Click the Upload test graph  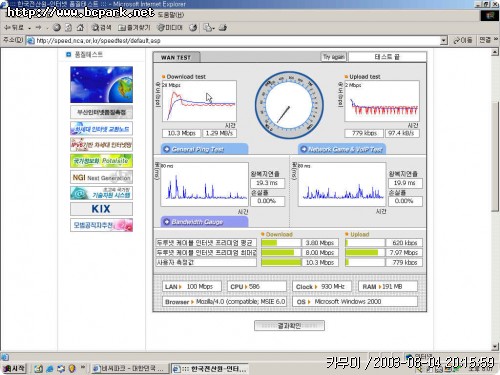(x=382, y=101)
